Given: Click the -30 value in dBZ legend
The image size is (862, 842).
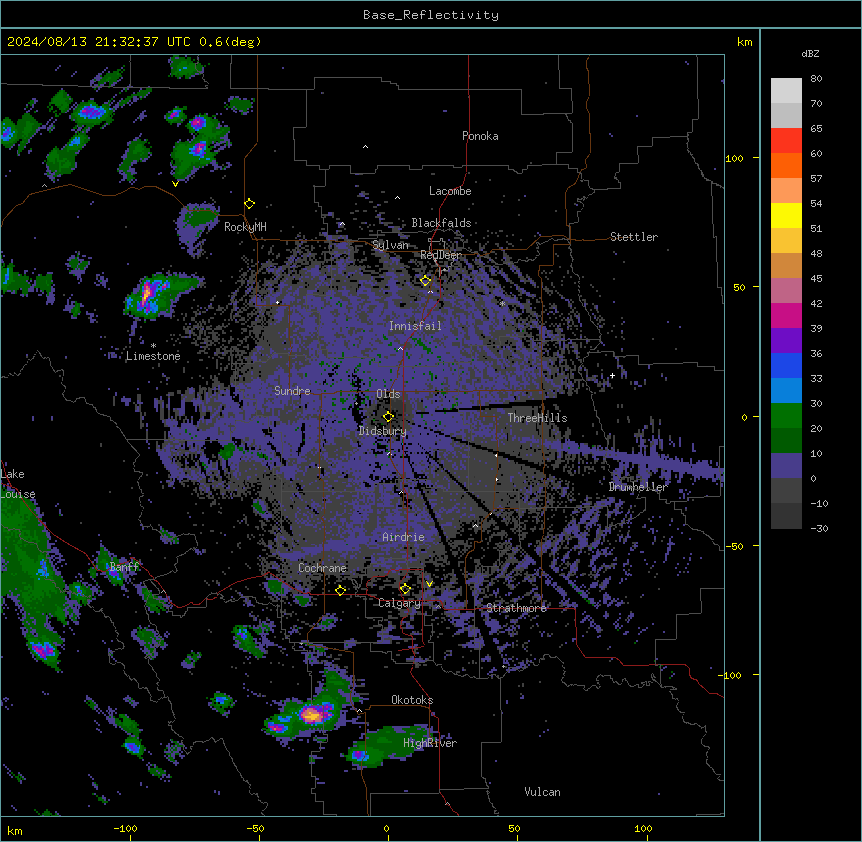Looking at the screenshot, I should tap(819, 528).
